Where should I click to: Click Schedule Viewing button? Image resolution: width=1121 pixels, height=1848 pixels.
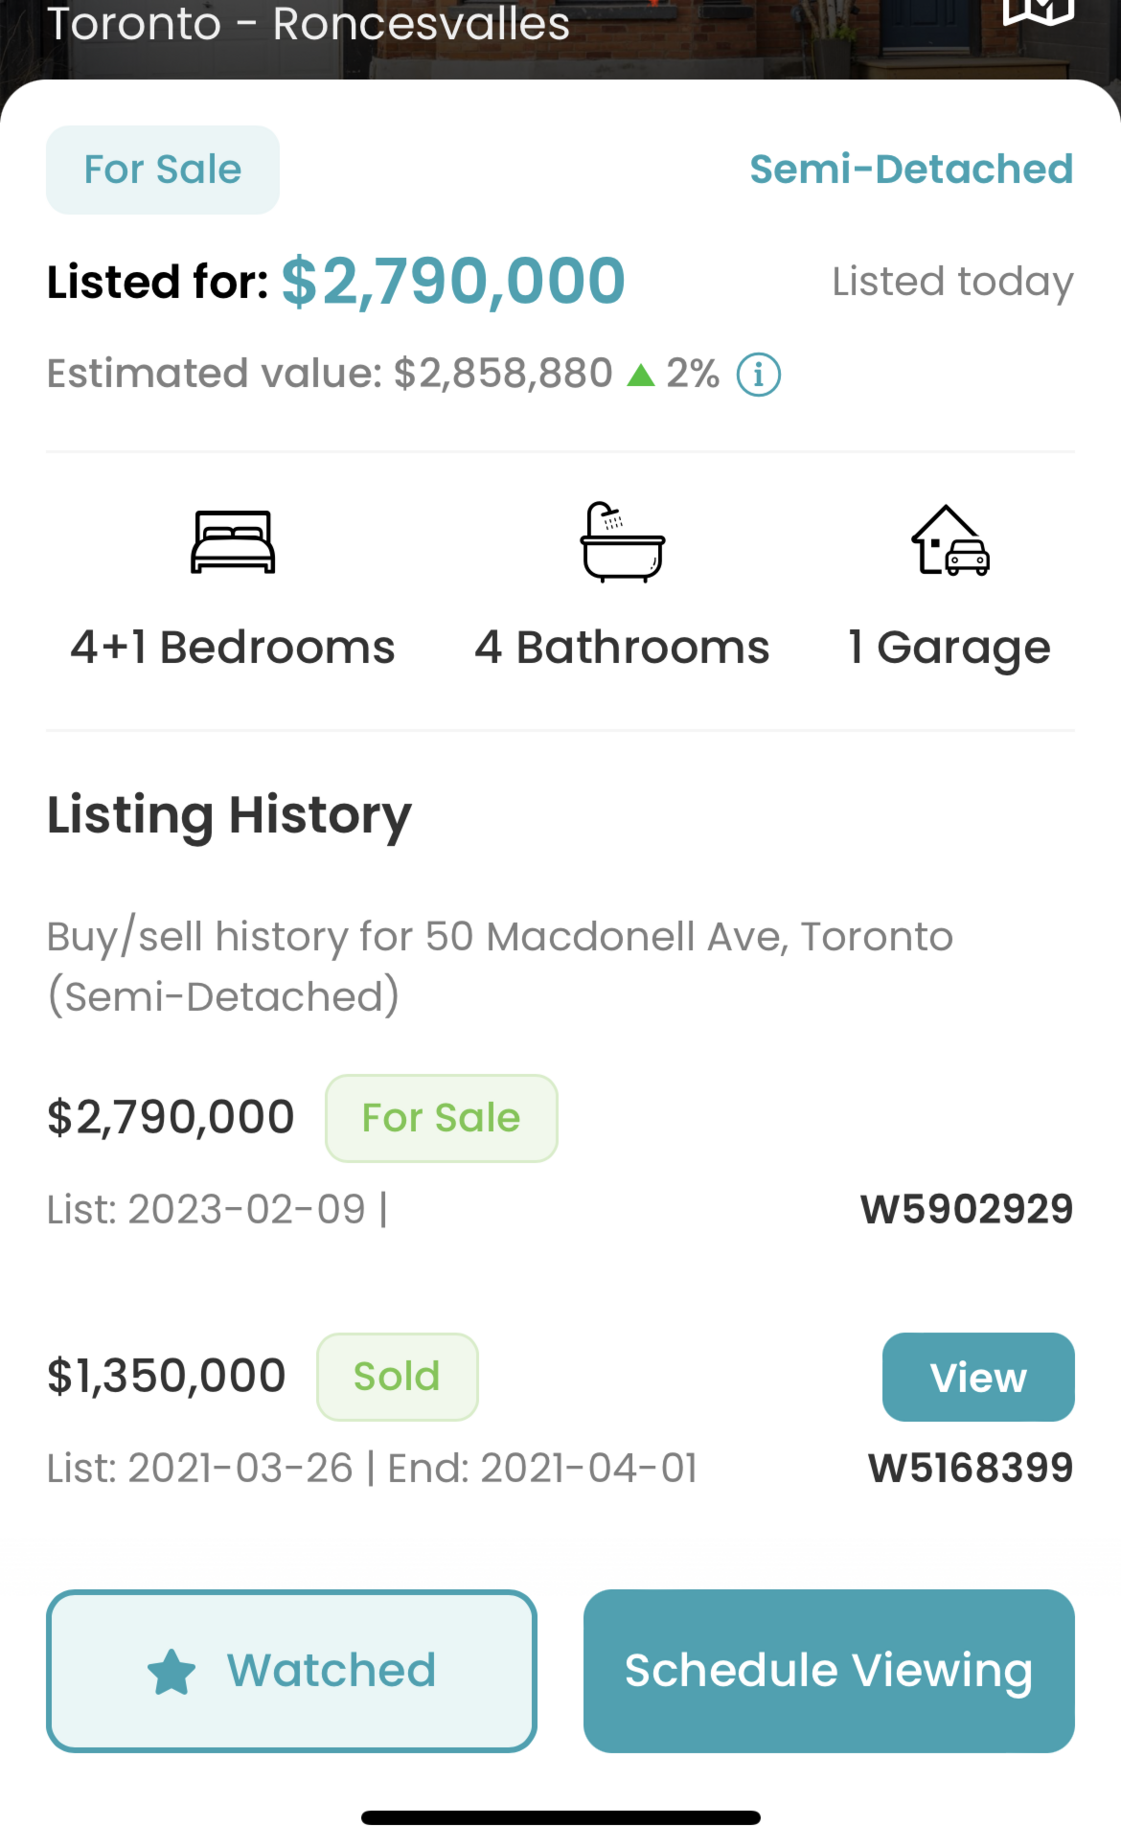pyautogui.click(x=828, y=1671)
